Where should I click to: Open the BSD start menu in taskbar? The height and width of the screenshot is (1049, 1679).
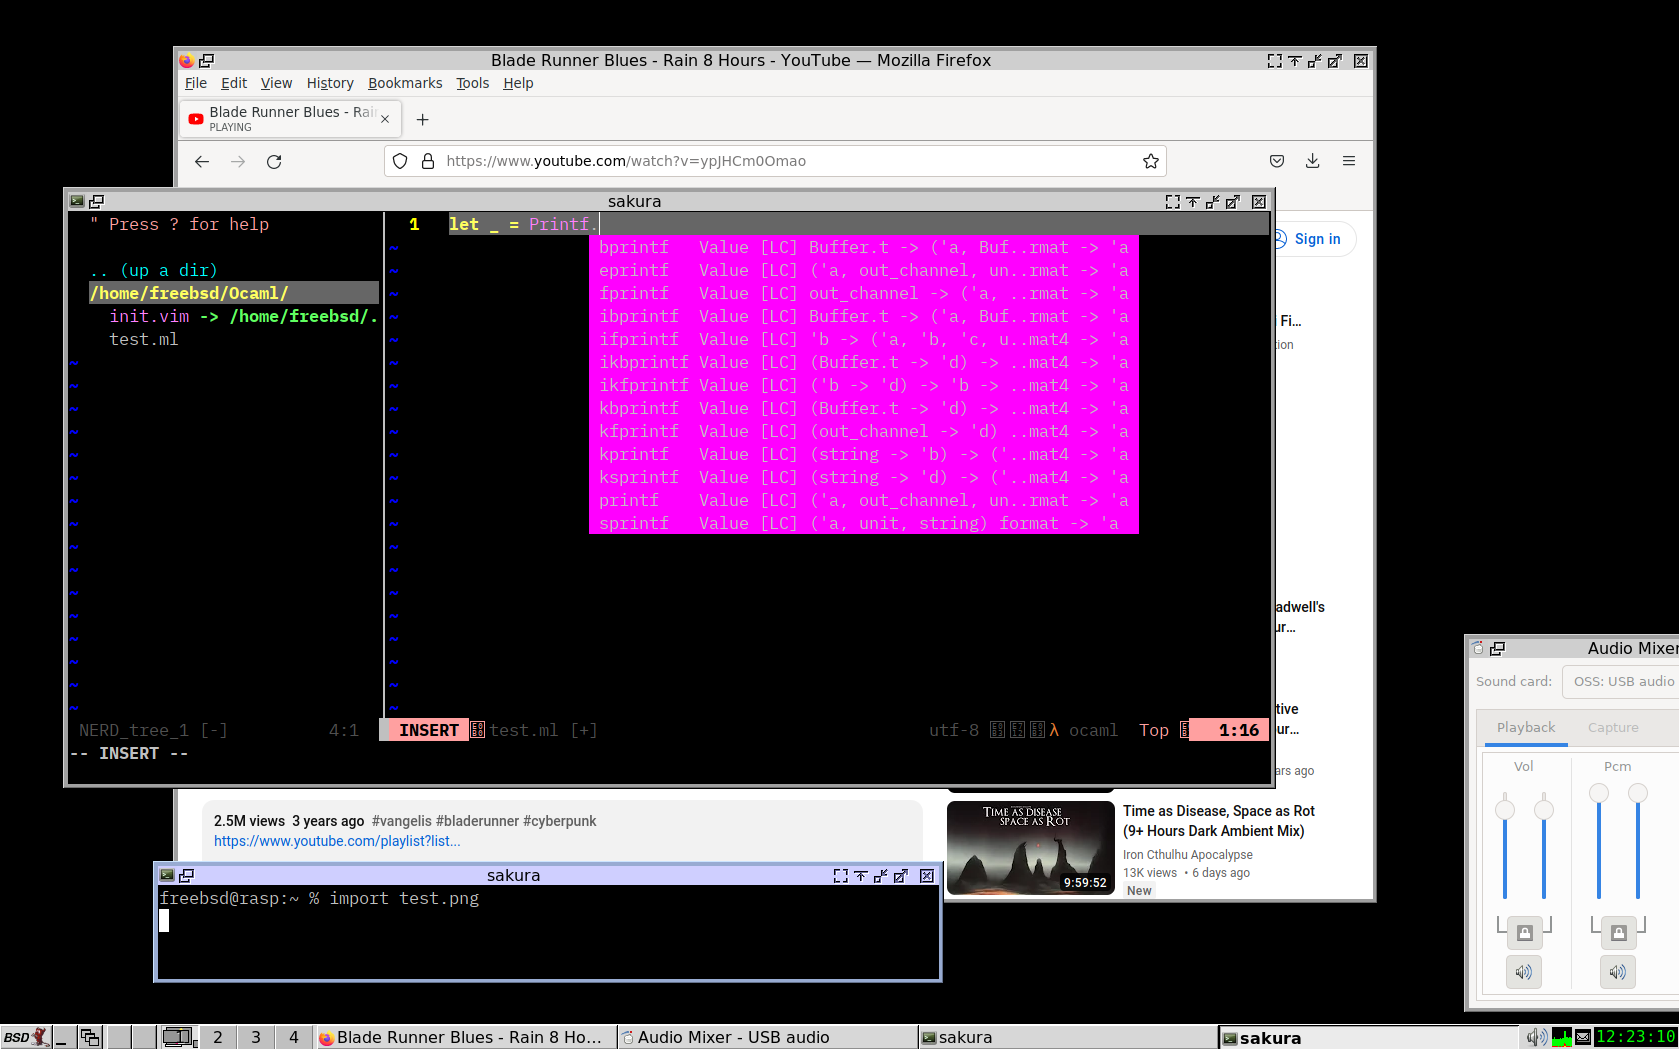coord(25,1037)
